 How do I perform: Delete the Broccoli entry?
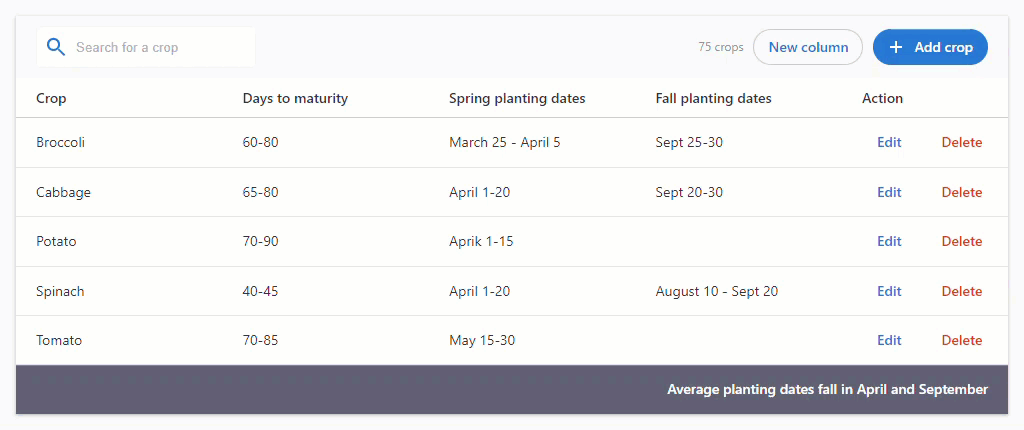coord(961,142)
